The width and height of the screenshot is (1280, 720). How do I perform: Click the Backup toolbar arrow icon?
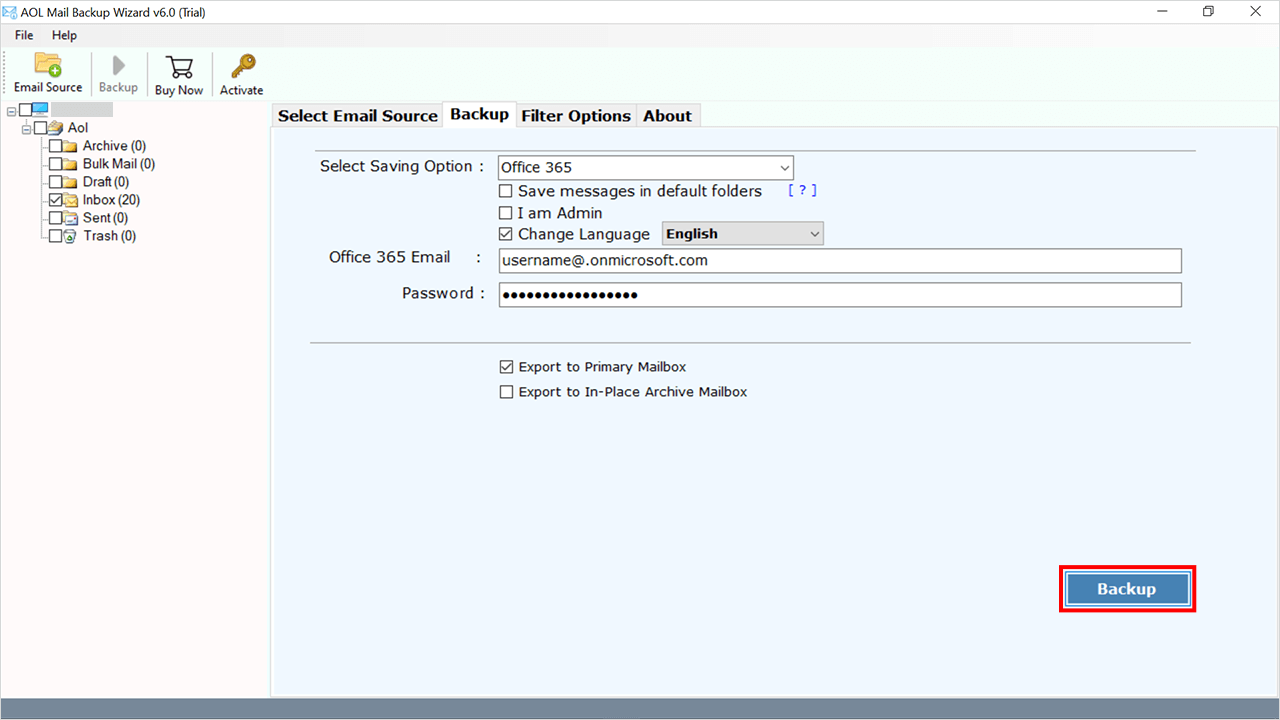pyautogui.click(x=118, y=66)
